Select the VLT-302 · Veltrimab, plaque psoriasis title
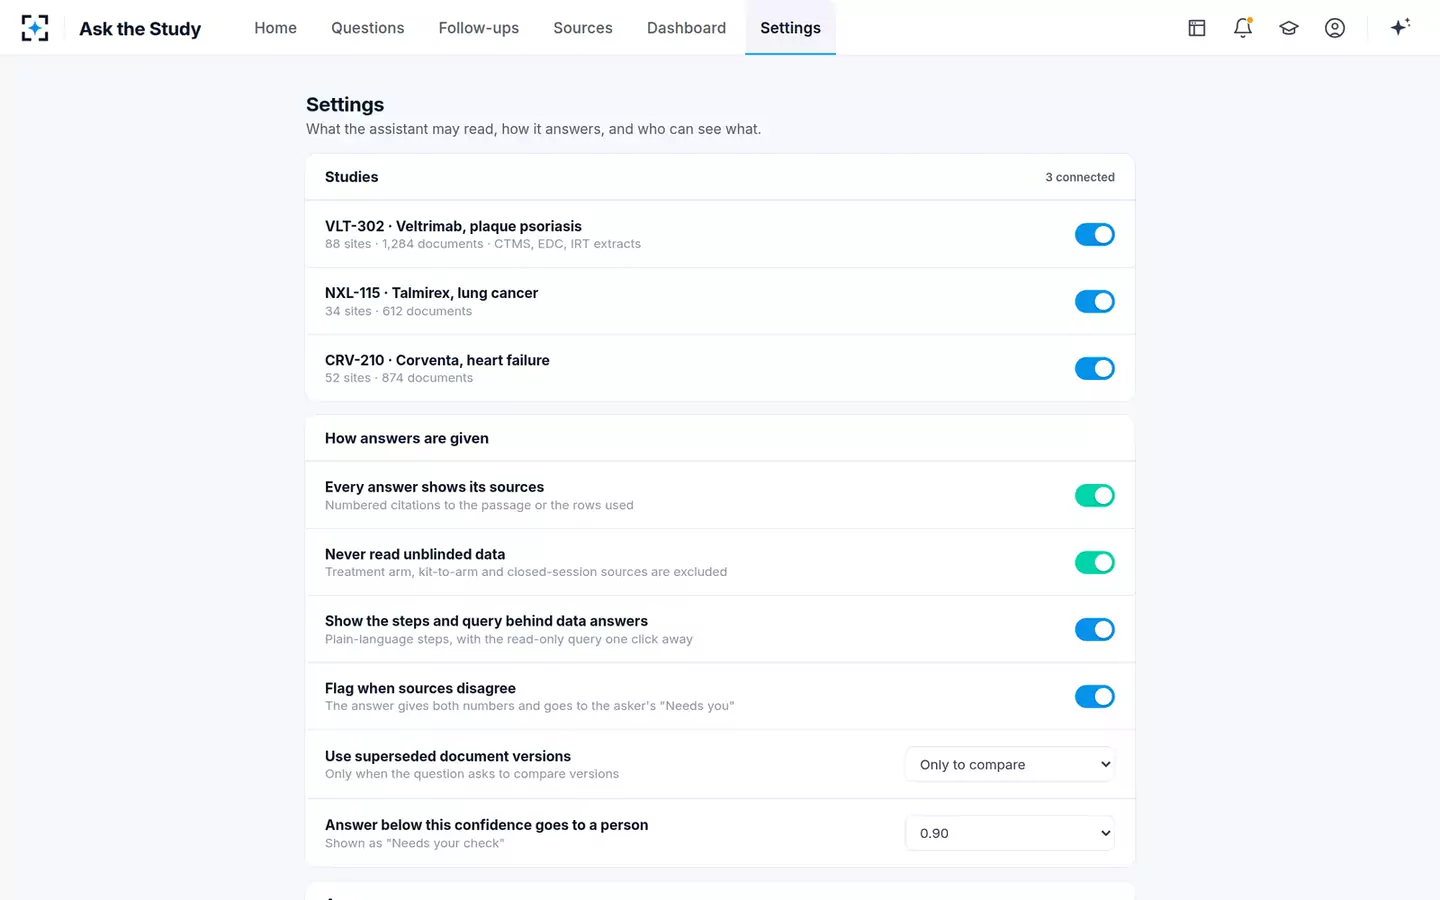Viewport: 1440px width, 900px height. (453, 226)
